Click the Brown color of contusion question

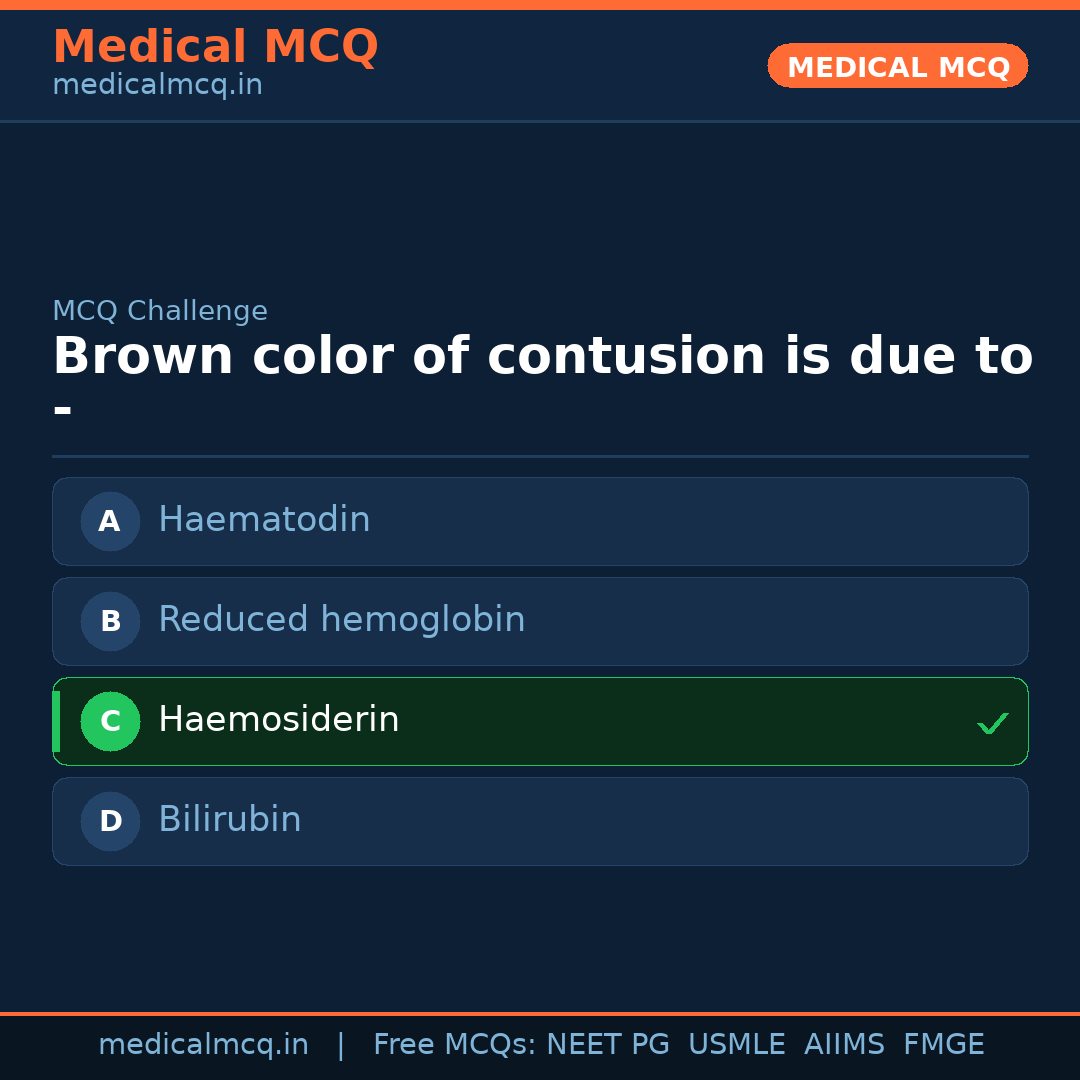(x=542, y=357)
